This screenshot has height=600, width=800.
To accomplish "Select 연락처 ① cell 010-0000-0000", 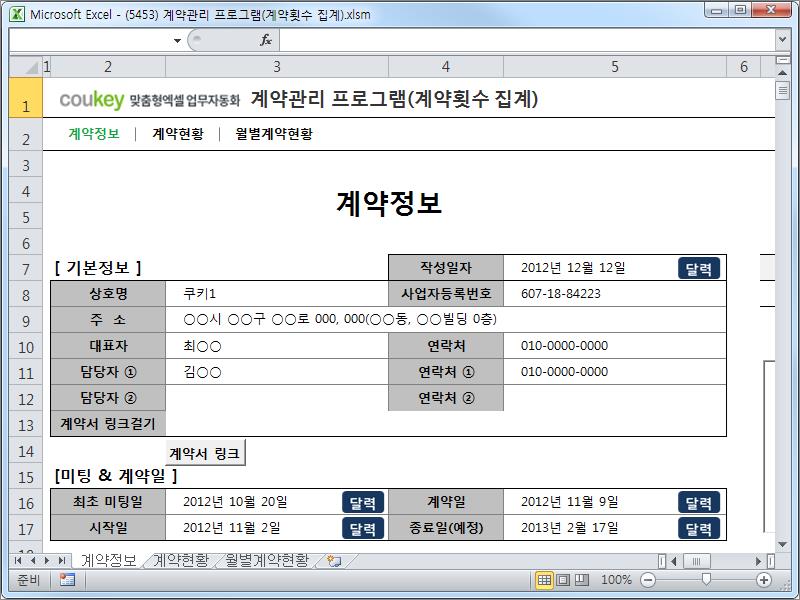I will pyautogui.click(x=614, y=372).
